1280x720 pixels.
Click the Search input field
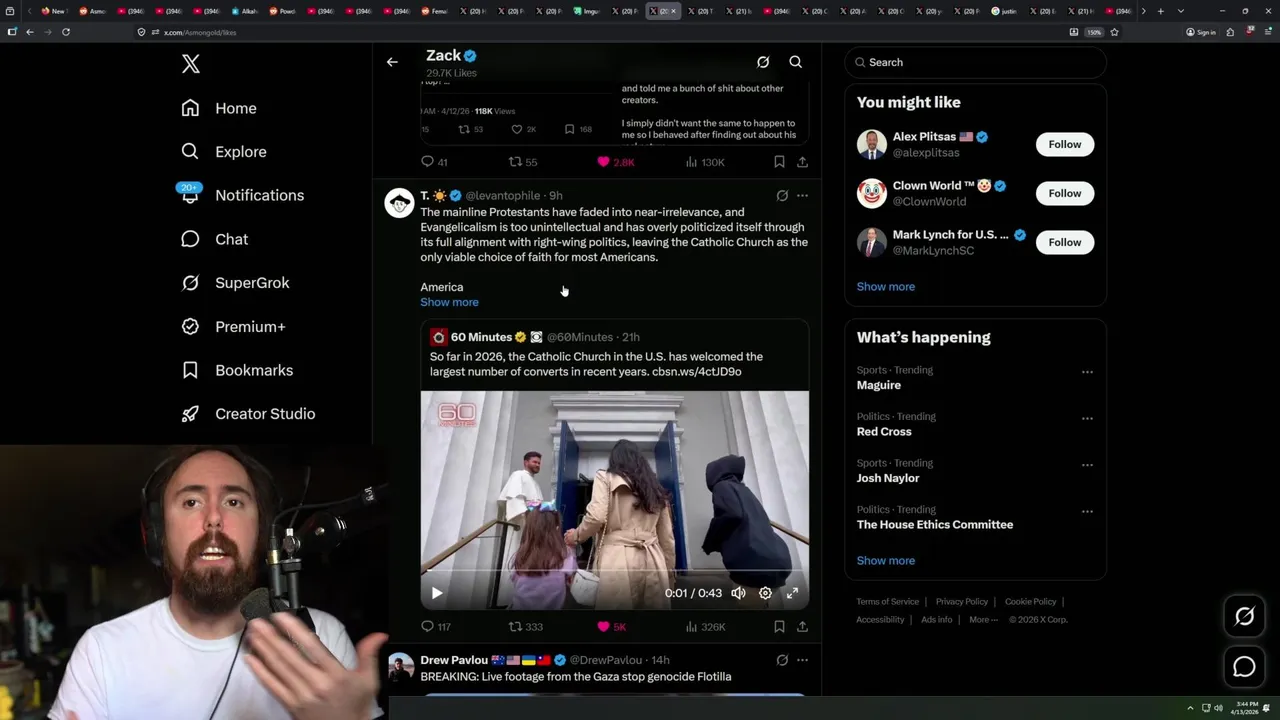[975, 62]
